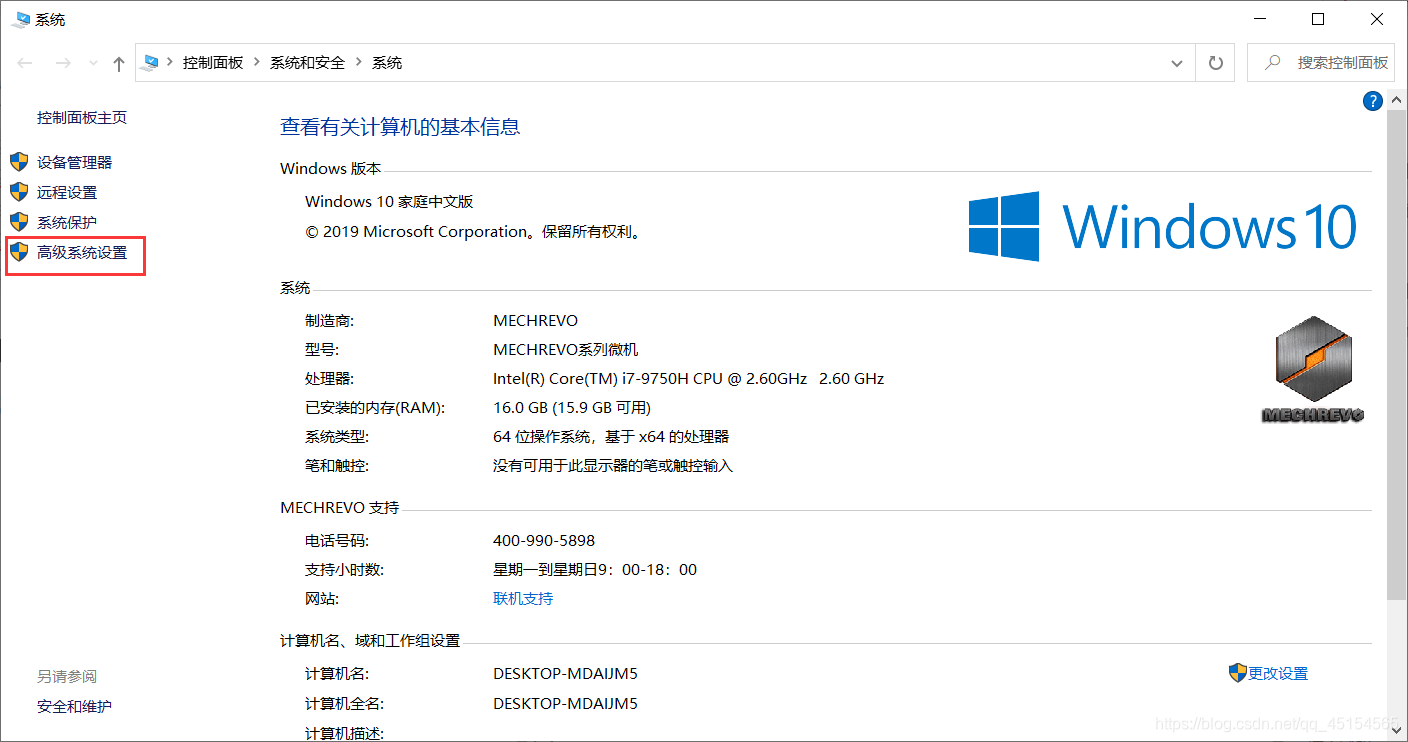This screenshot has width=1408, height=742.
Task: Click the Windows 10 logo image
Action: [x=1163, y=226]
